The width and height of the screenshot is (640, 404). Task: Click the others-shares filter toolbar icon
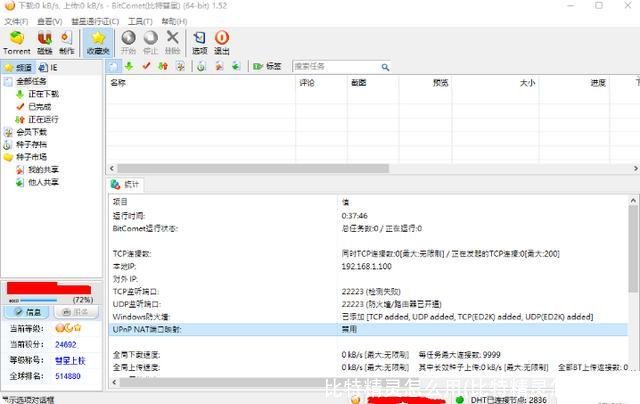pyautogui.click(x=236, y=66)
